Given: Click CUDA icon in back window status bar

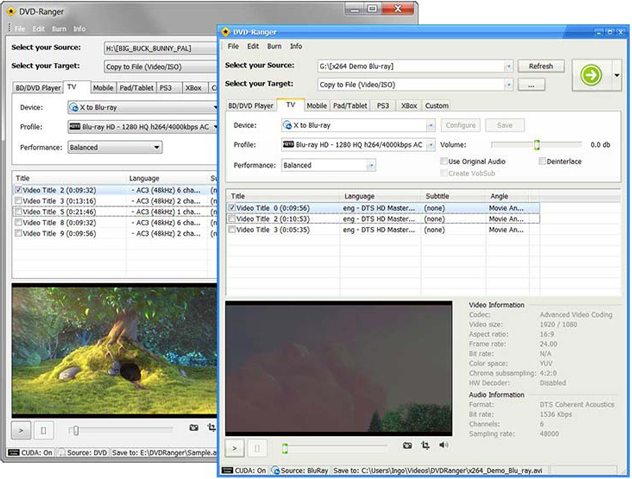Looking at the screenshot, I should (14, 452).
